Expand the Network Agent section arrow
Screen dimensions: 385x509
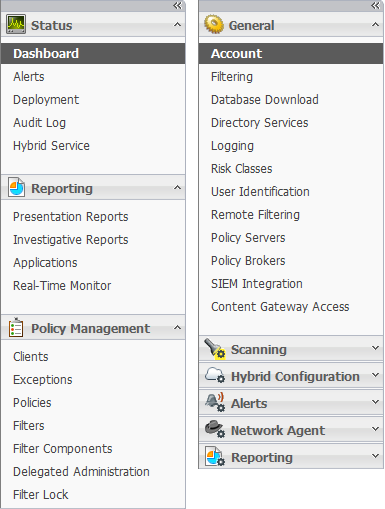click(375, 429)
